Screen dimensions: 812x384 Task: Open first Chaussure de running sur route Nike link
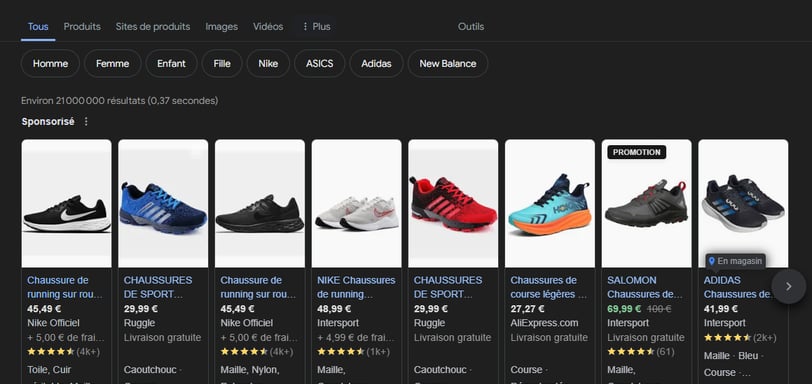[65, 287]
